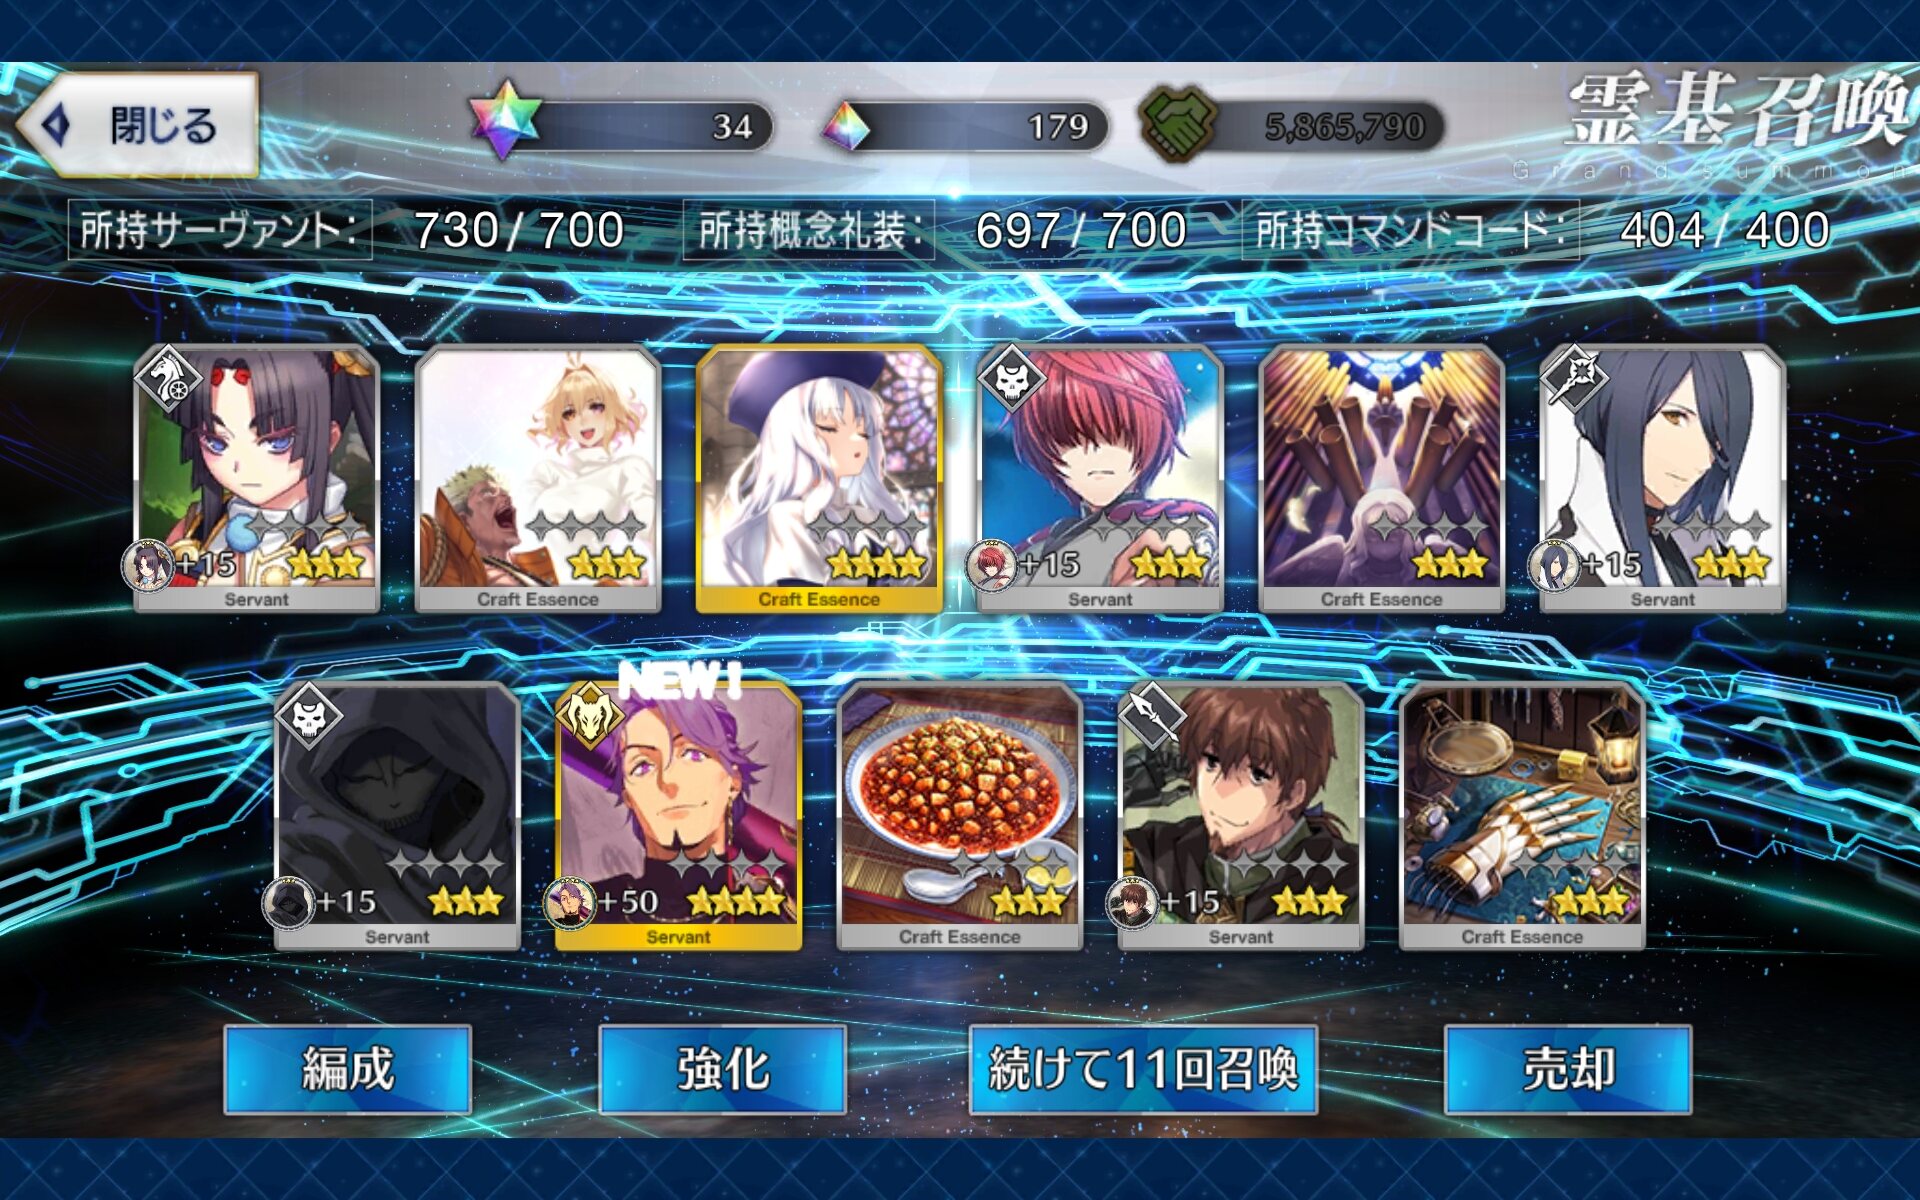Viewport: 1920px width, 1200px height.
Task: Click the green handshake Friend Point icon
Action: (x=1179, y=125)
